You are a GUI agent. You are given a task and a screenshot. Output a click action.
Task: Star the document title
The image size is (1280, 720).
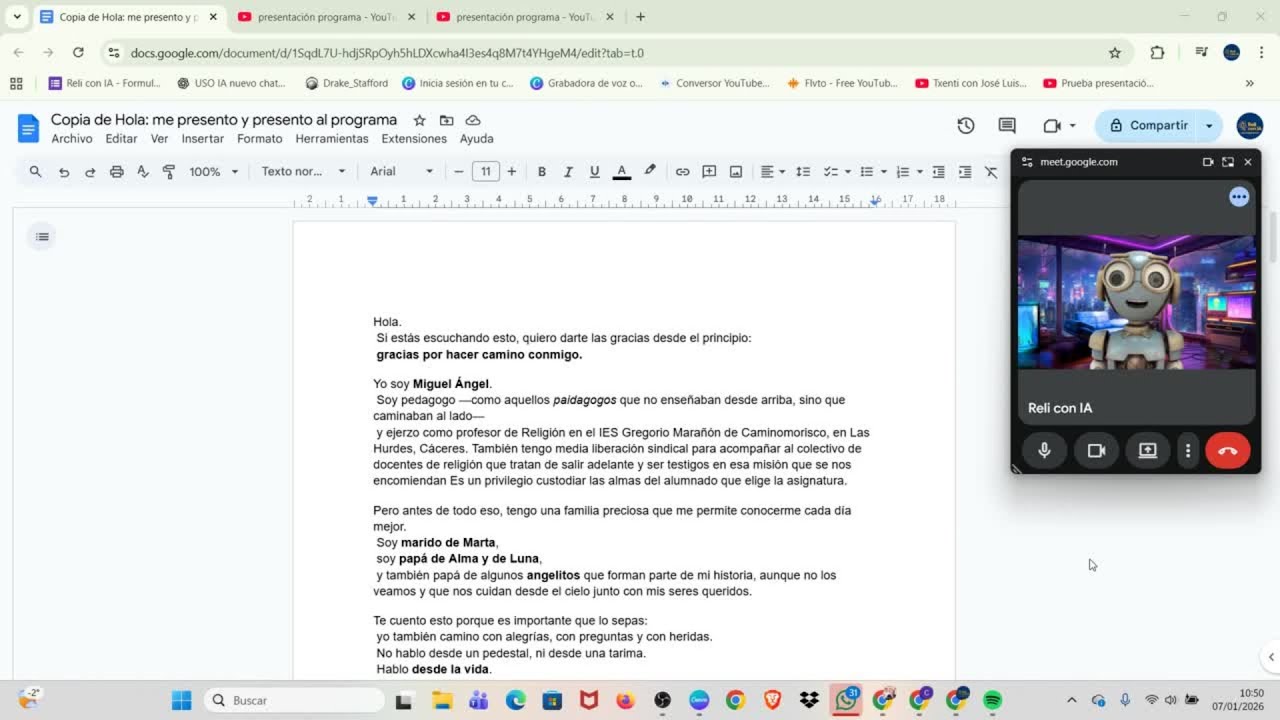click(419, 120)
